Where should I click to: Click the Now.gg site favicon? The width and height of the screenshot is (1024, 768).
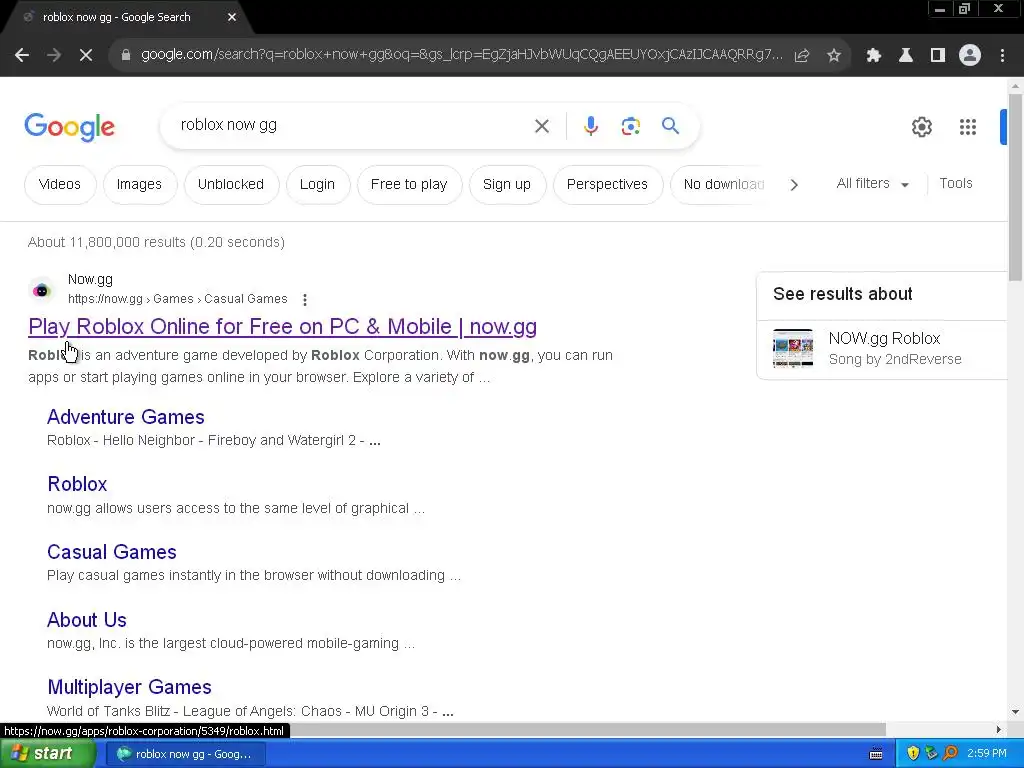tap(41, 290)
